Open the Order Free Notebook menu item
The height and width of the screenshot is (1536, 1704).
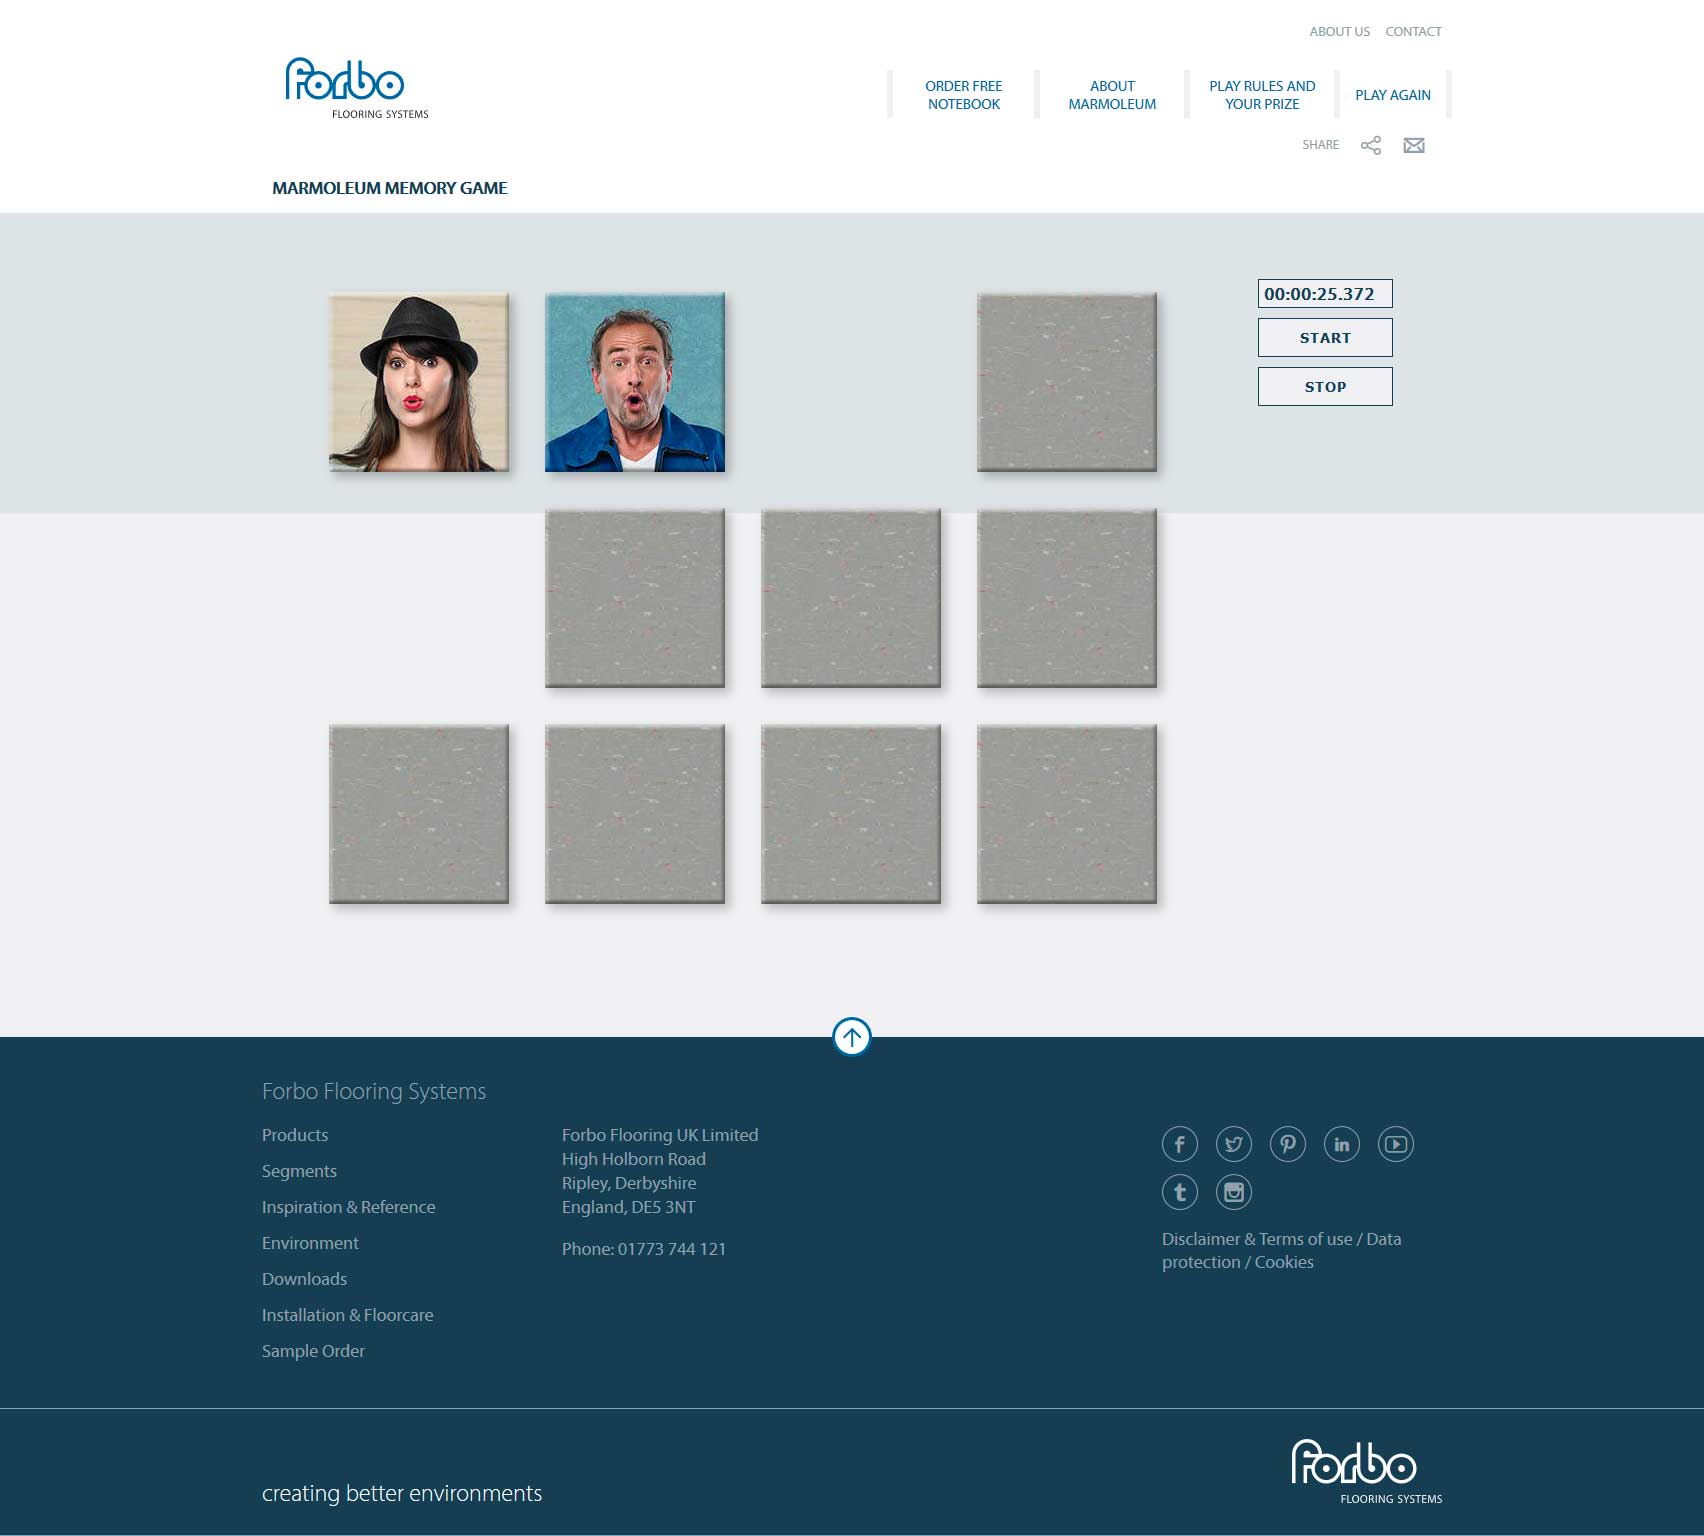pyautogui.click(x=963, y=95)
